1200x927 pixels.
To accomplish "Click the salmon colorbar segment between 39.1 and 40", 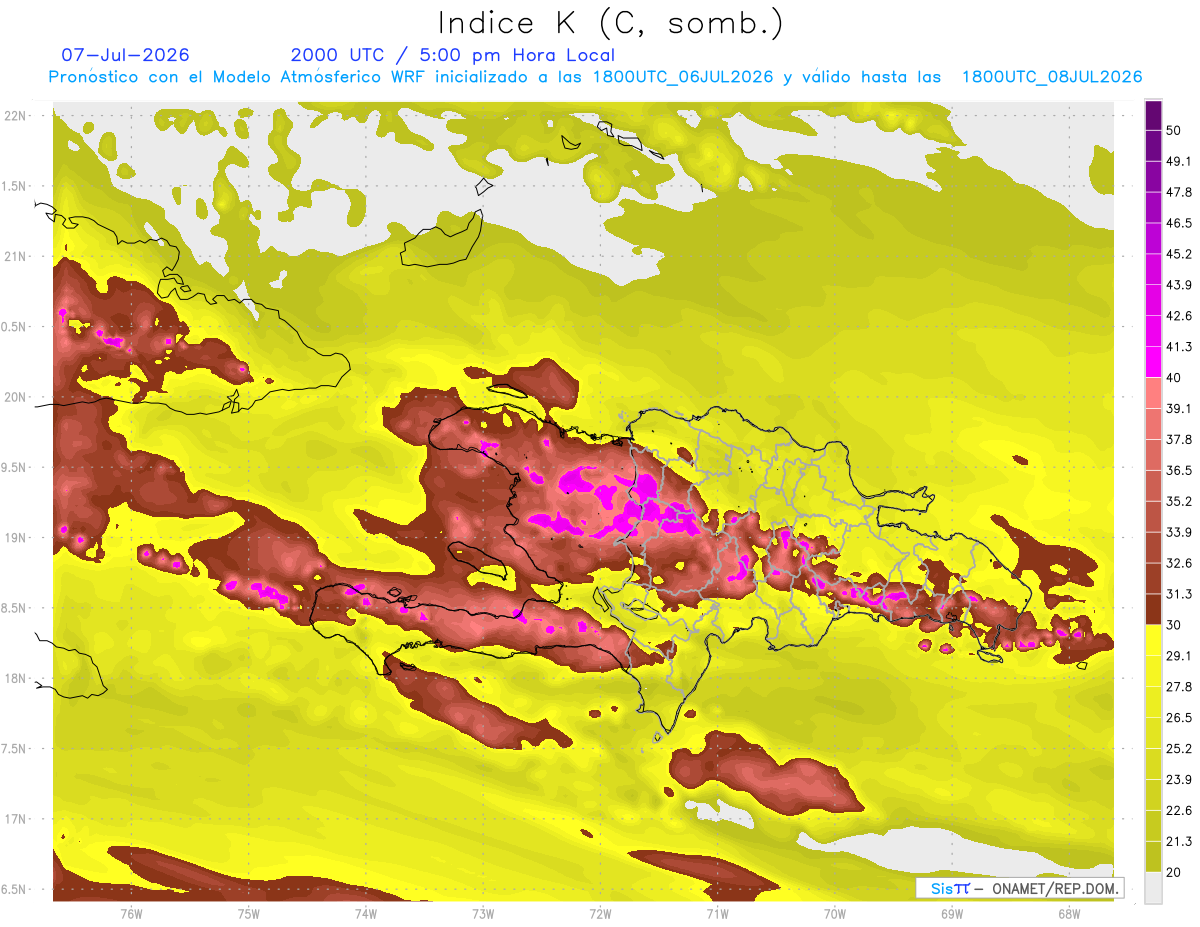I will 1153,393.
